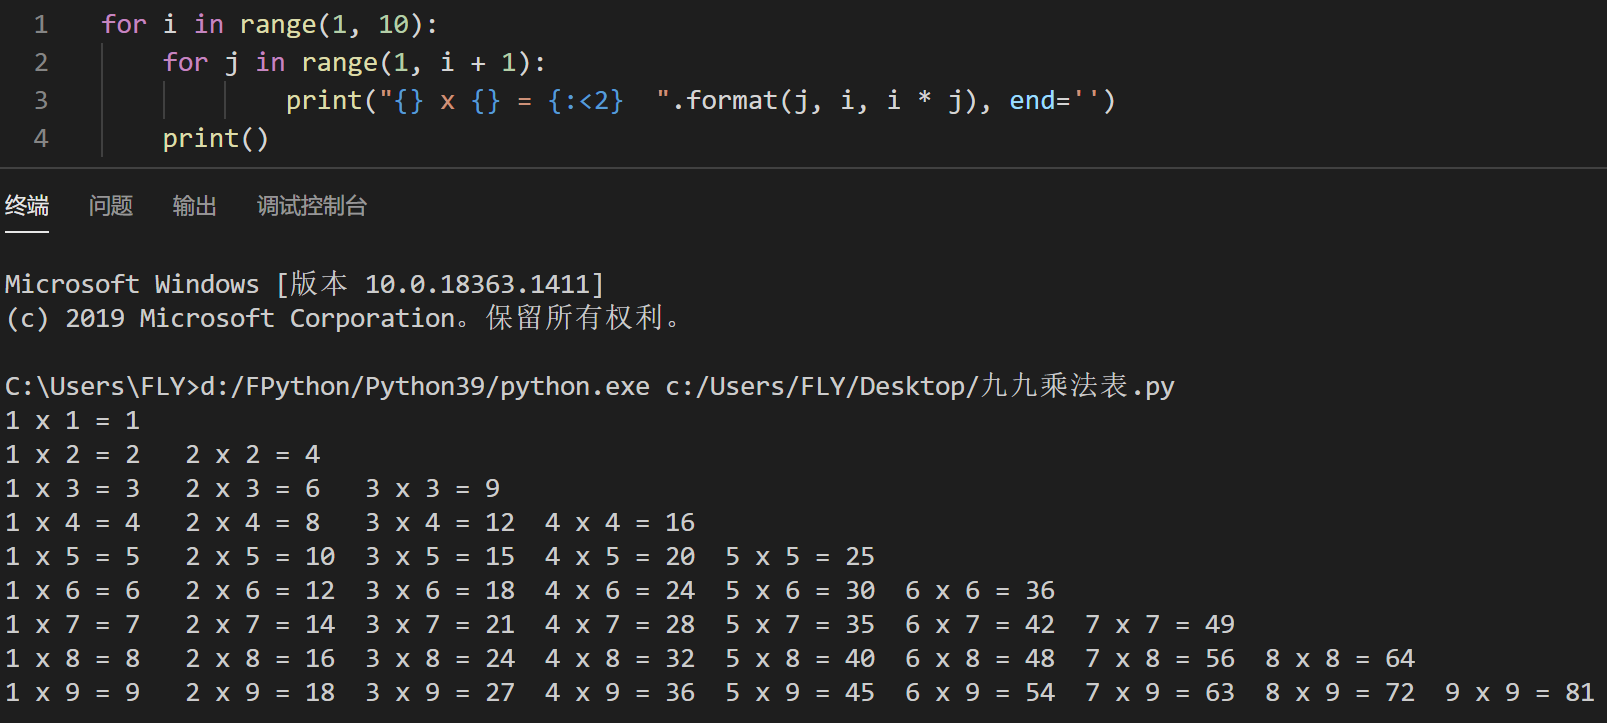This screenshot has width=1607, height=723.
Task: Open the 调试控制台 panel tab
Action: tap(312, 206)
